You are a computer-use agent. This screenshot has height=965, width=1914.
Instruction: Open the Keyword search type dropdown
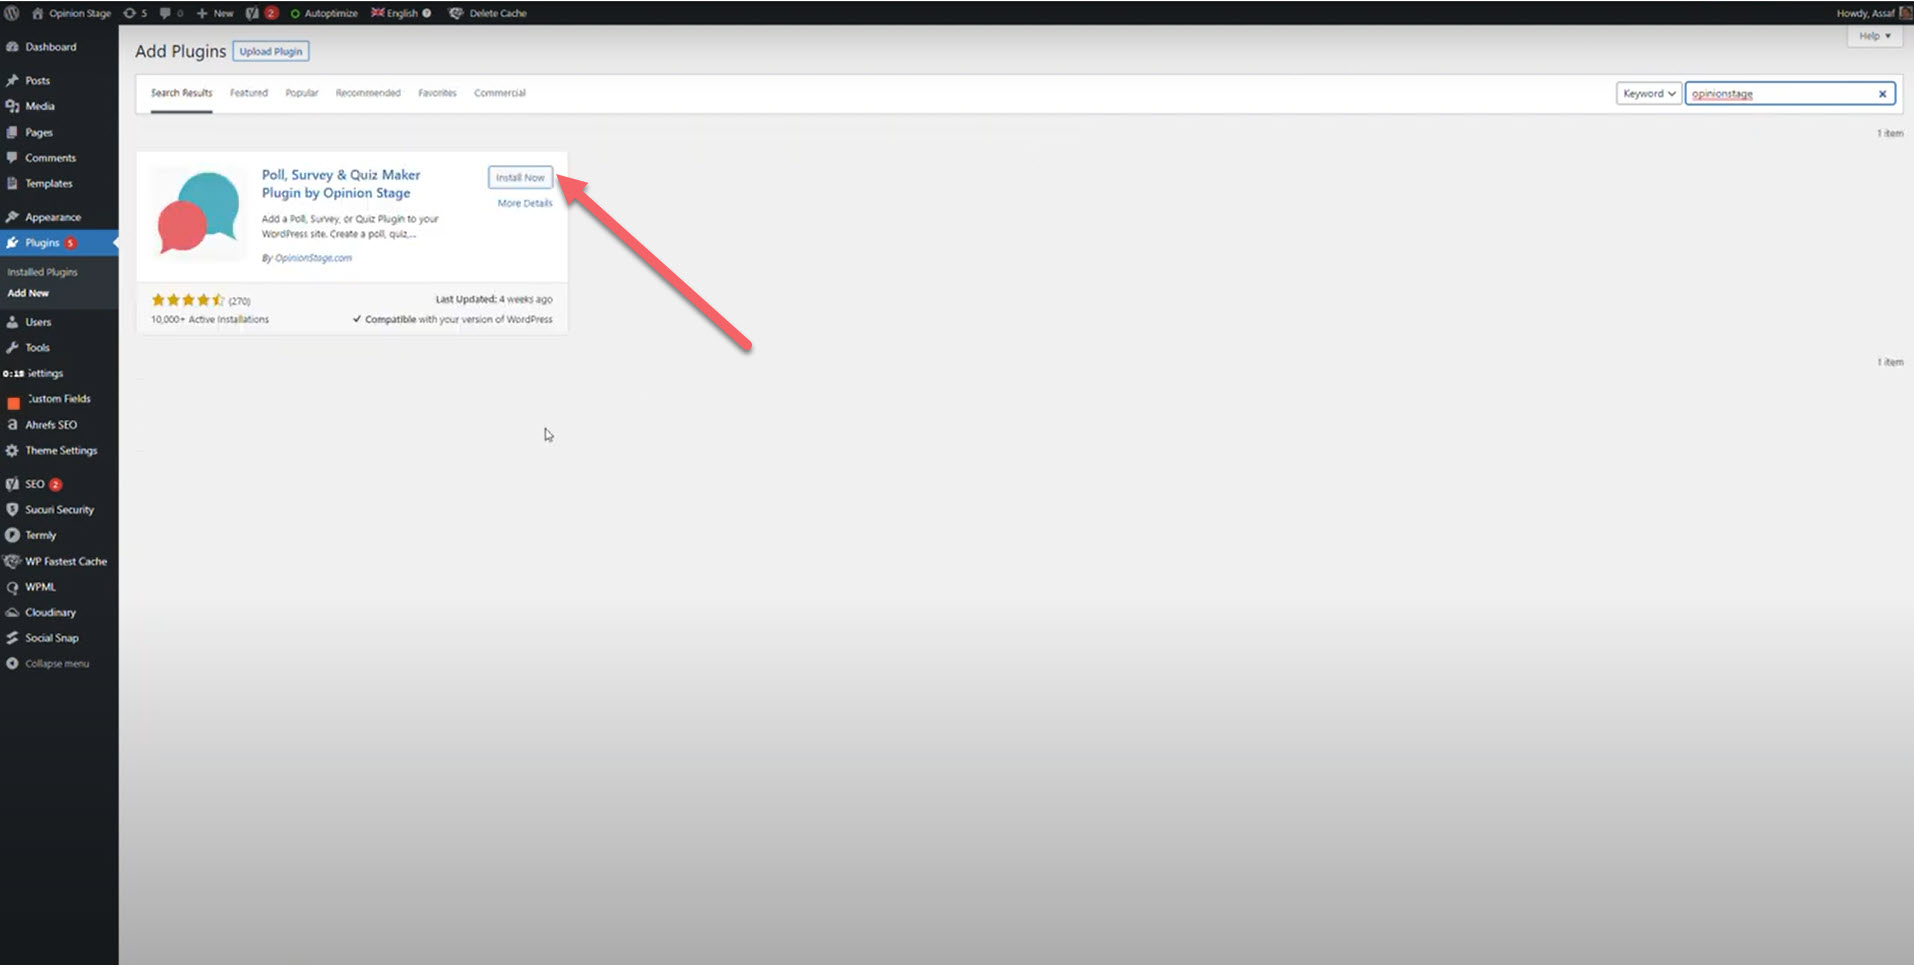point(1649,94)
